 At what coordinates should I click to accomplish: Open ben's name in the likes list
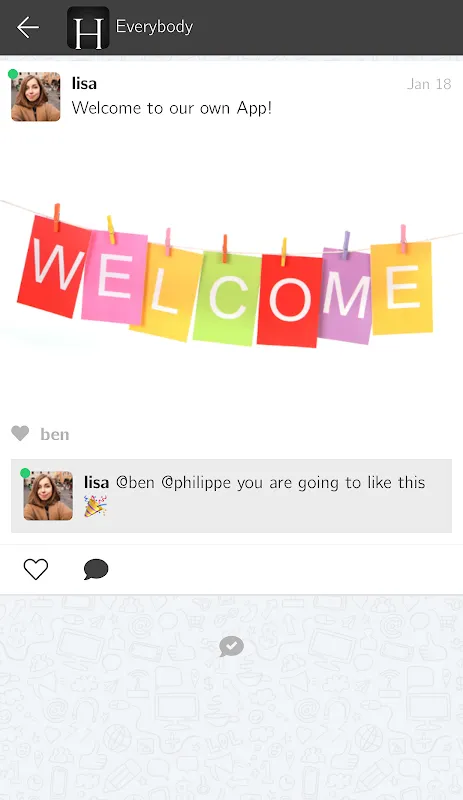(x=55, y=435)
